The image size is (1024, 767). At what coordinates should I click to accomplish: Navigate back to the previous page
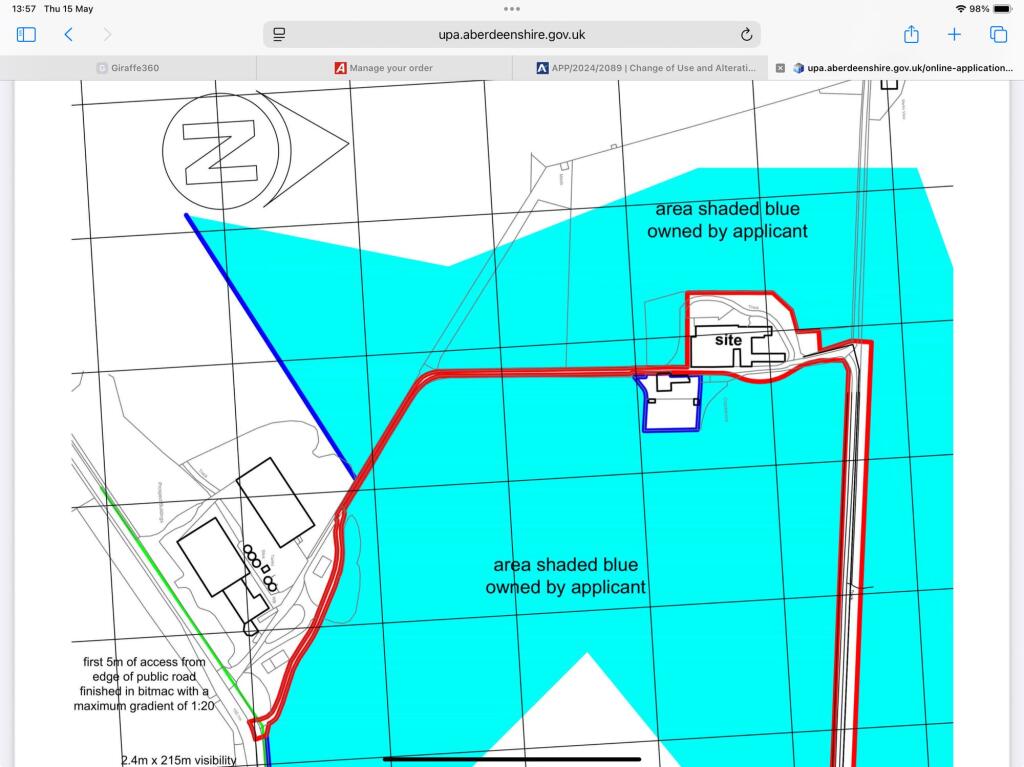[x=68, y=33]
